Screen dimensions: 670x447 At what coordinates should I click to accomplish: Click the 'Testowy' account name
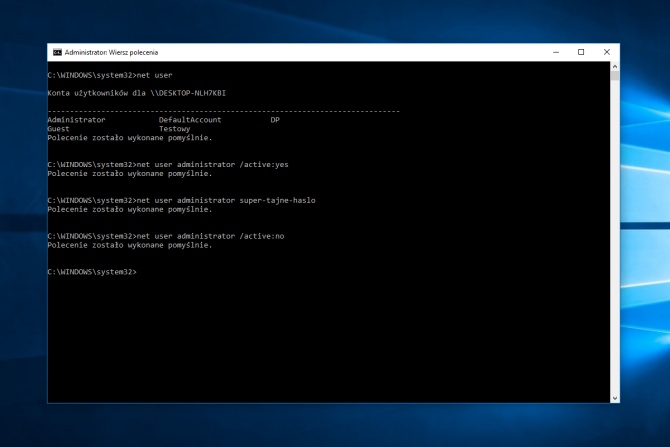pyautogui.click(x=175, y=129)
